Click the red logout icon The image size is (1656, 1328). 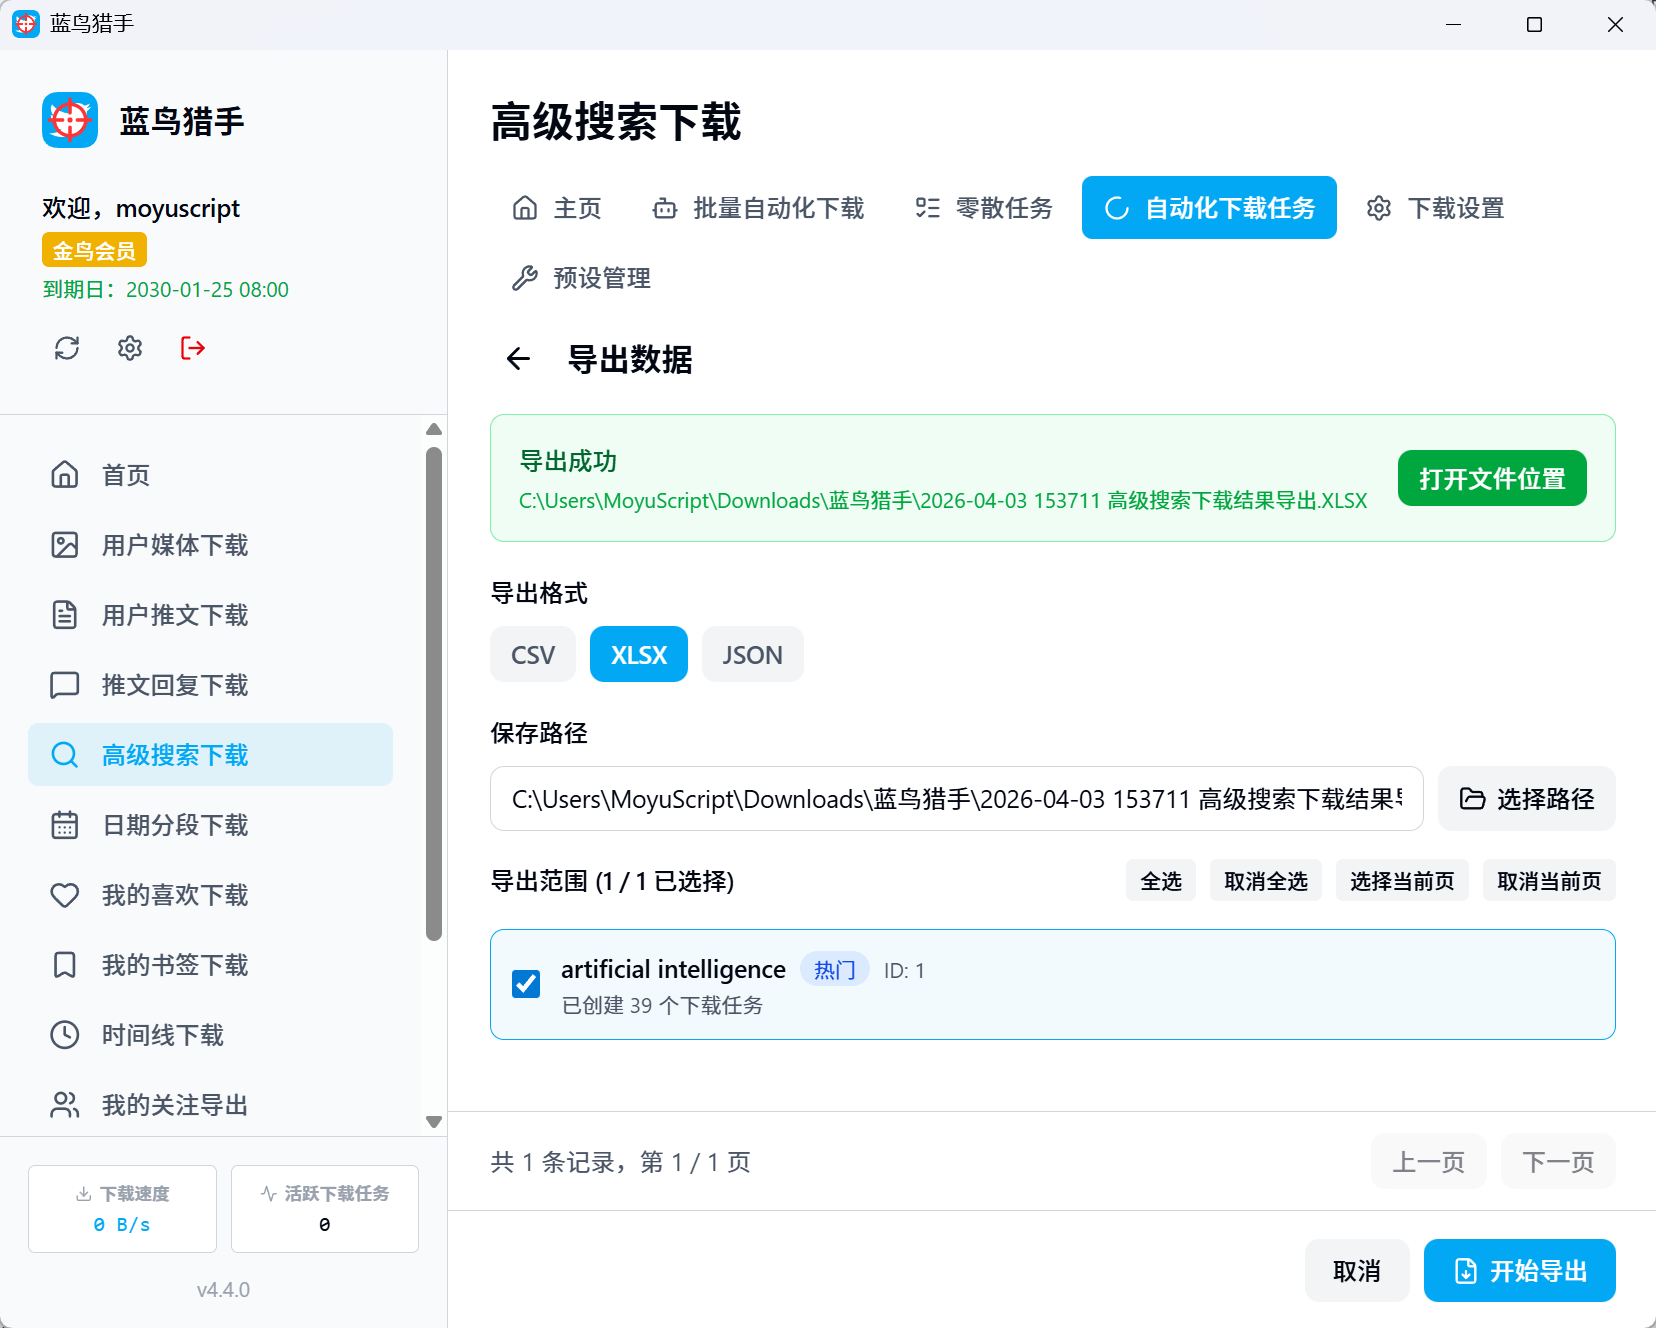click(x=193, y=348)
